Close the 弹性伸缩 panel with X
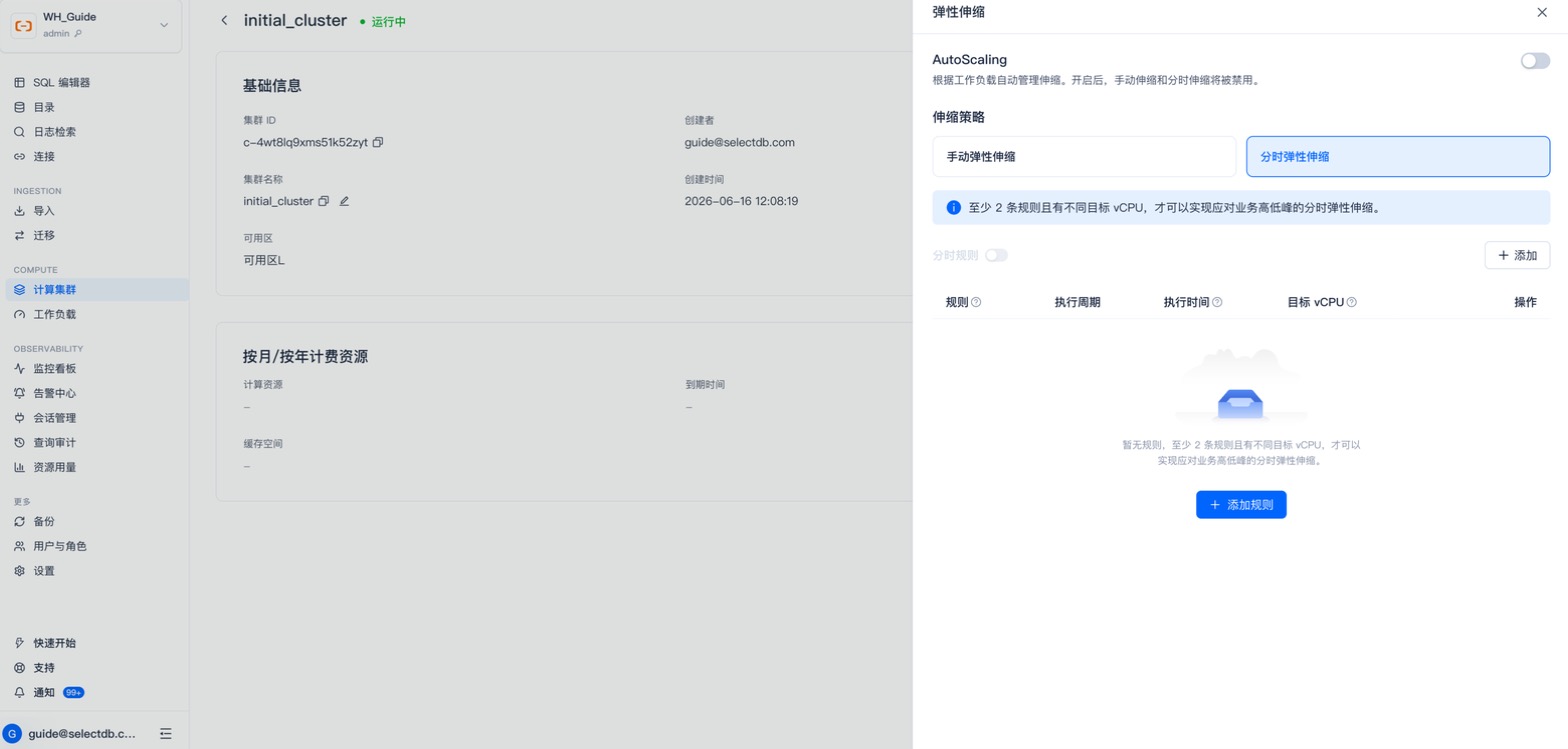 1541,12
